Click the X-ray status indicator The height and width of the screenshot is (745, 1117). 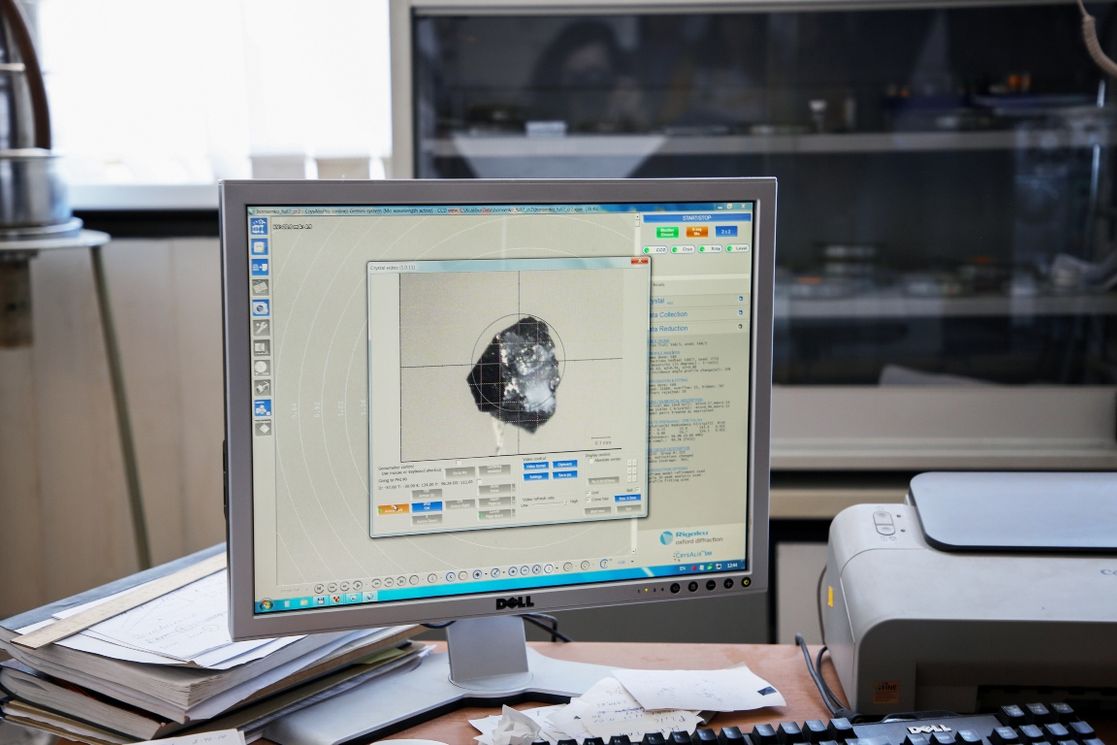710,249
